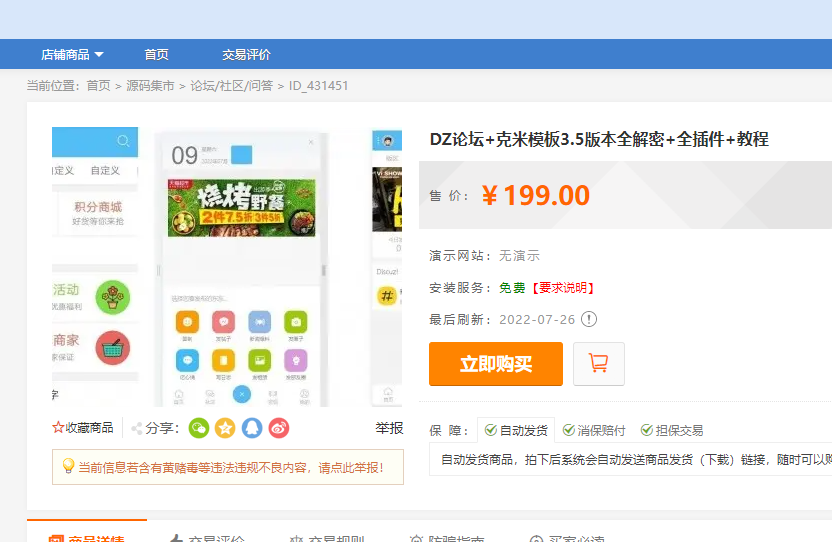Switch to the 消保赔付 guarantee tab
Screen dimensions: 832x542
pos(594,430)
